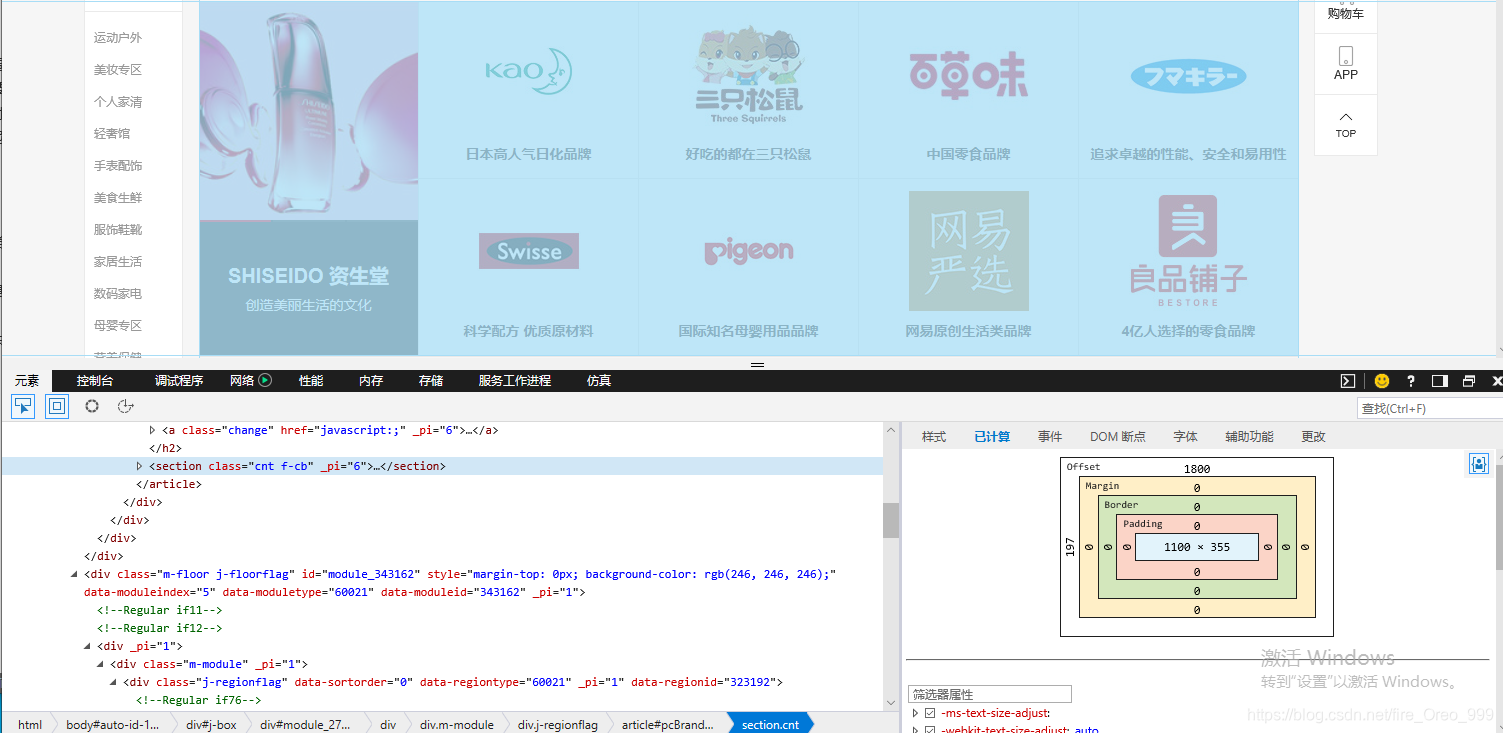Collapse the div class="m-floor j-floorflag" node

(74, 574)
